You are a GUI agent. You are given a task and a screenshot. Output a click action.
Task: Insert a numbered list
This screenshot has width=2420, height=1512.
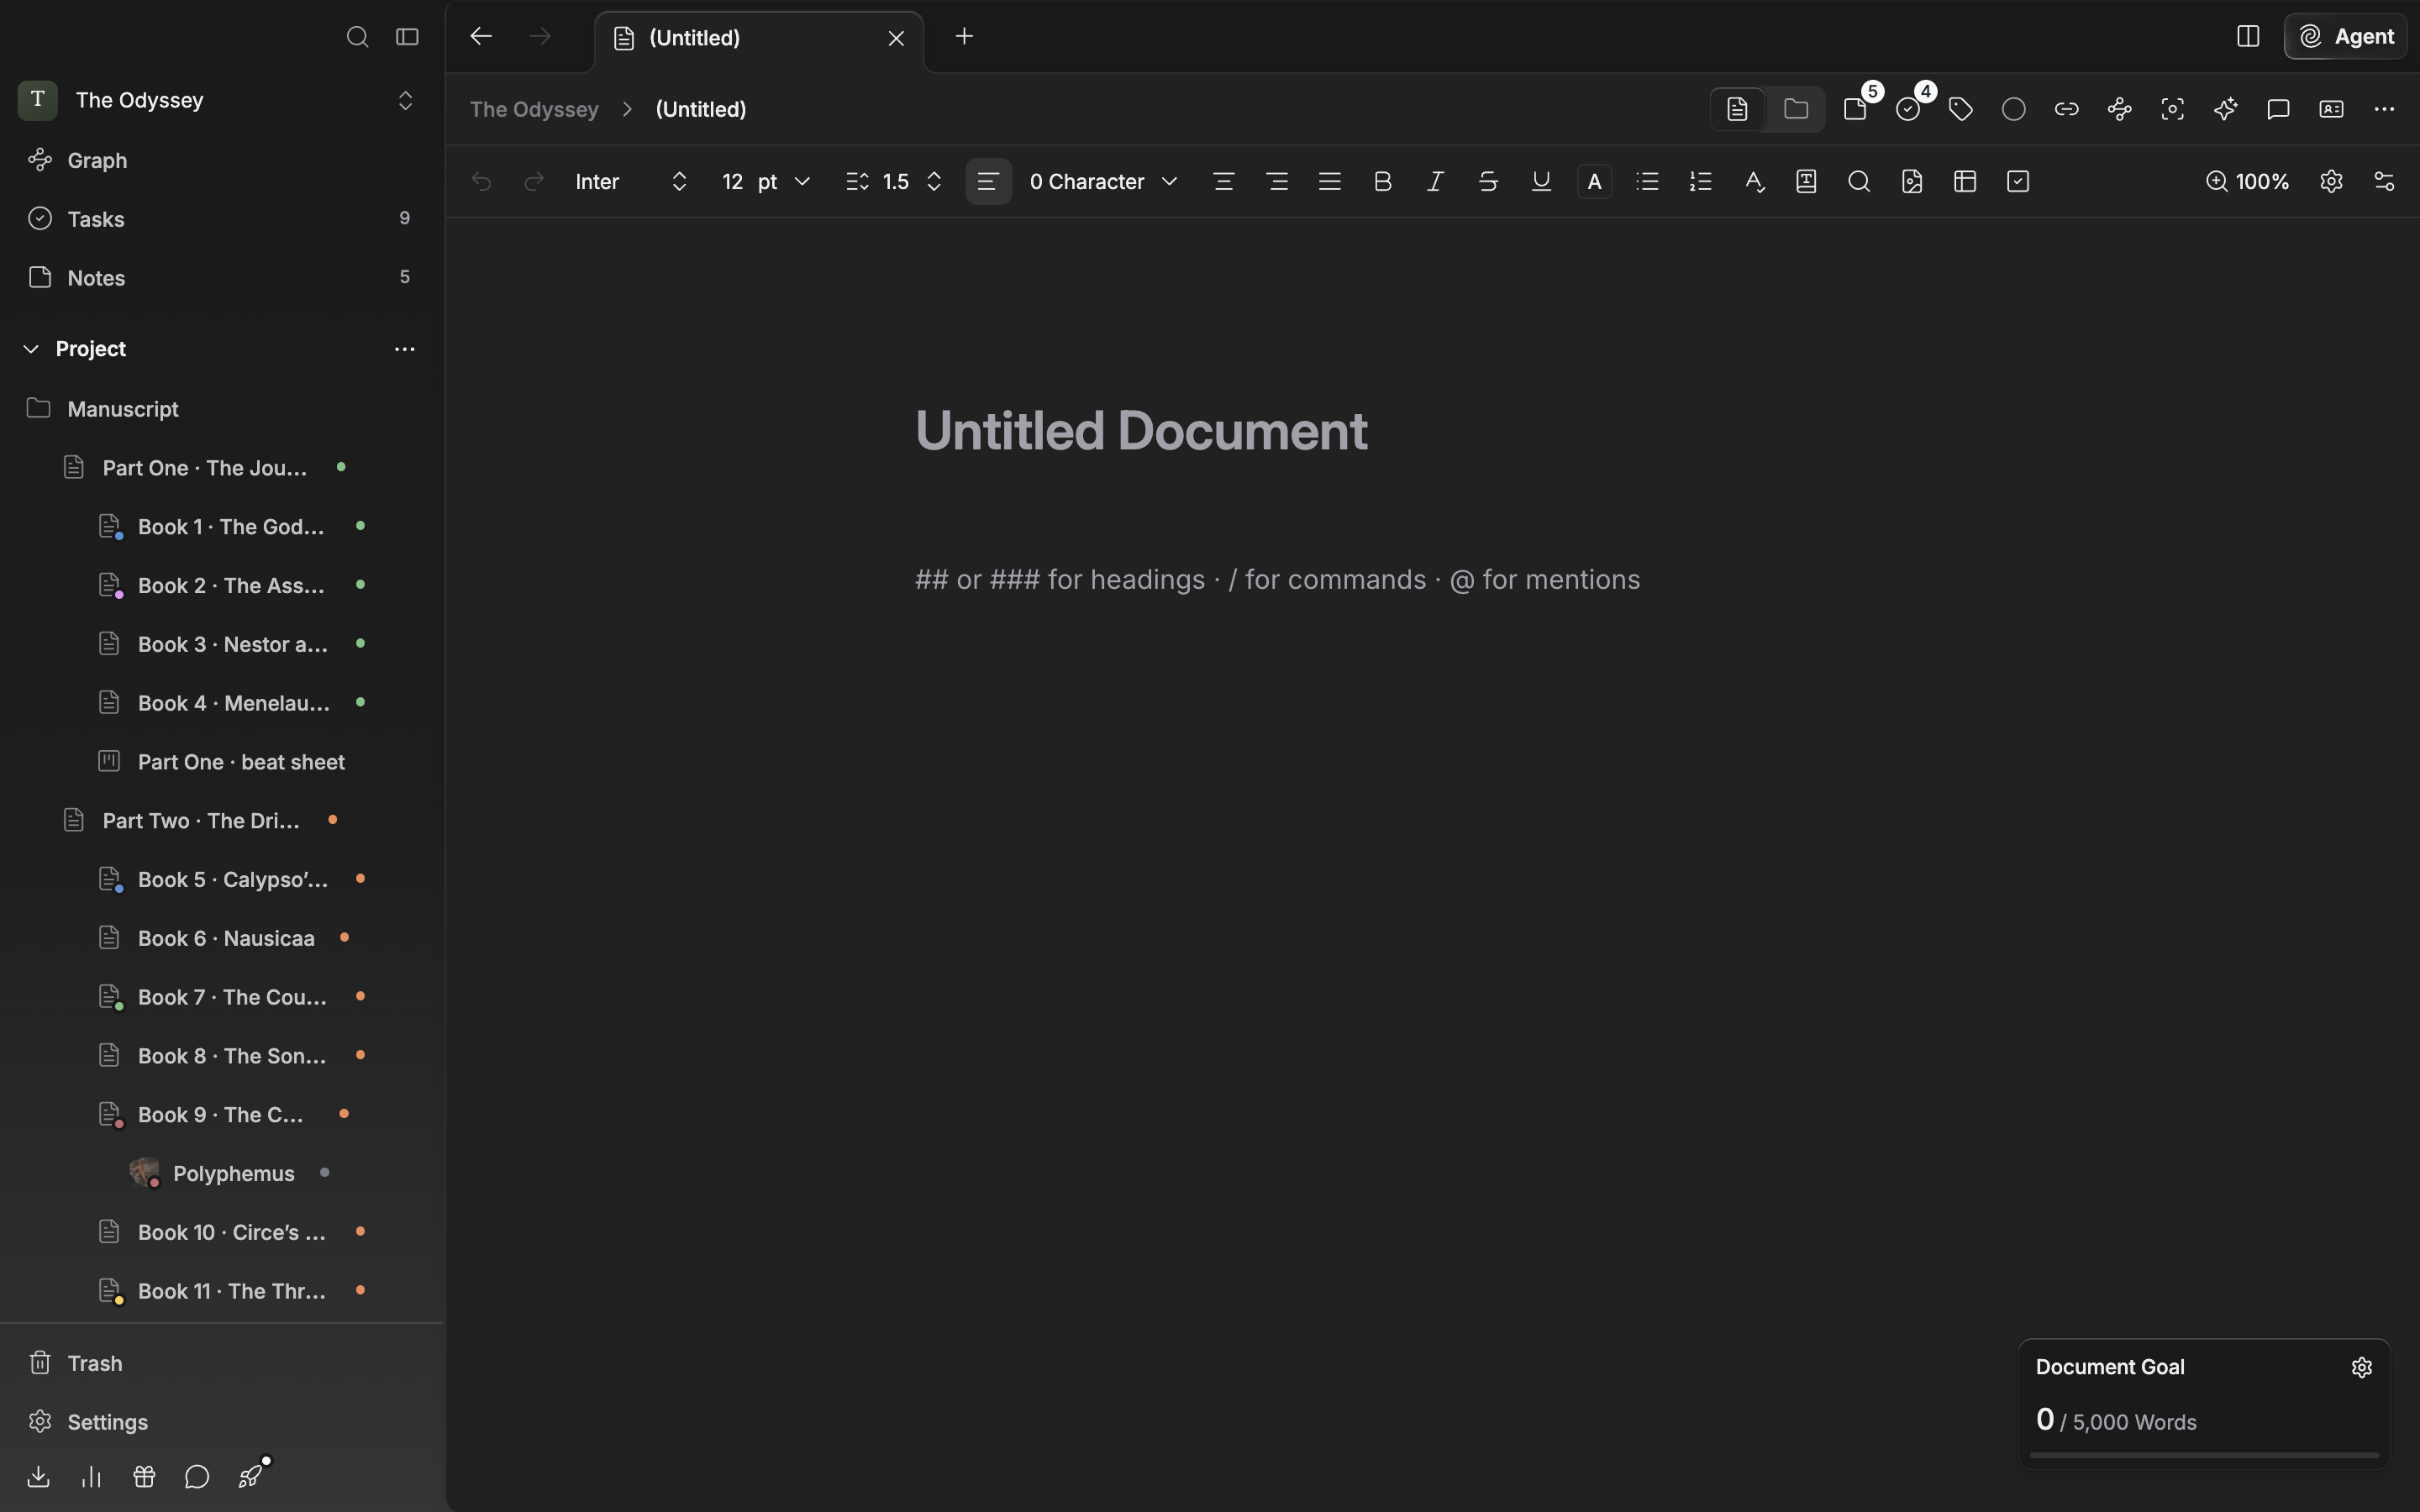point(1701,182)
